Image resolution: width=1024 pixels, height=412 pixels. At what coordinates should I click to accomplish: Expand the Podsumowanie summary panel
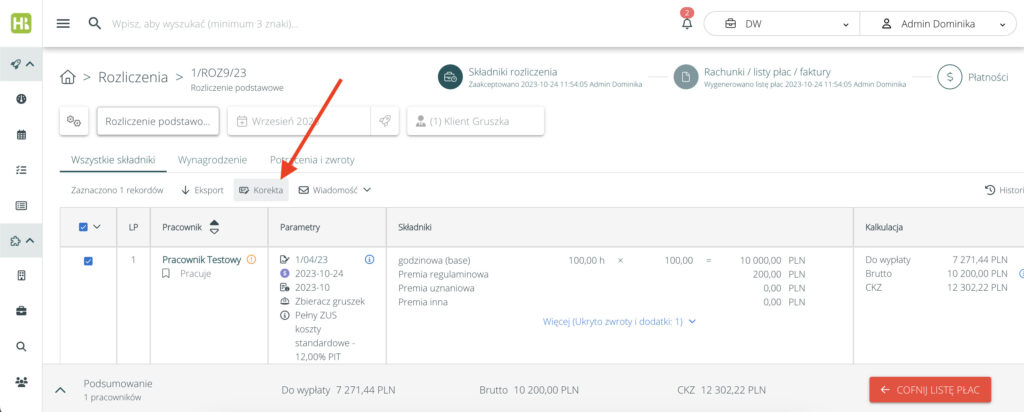(60, 389)
